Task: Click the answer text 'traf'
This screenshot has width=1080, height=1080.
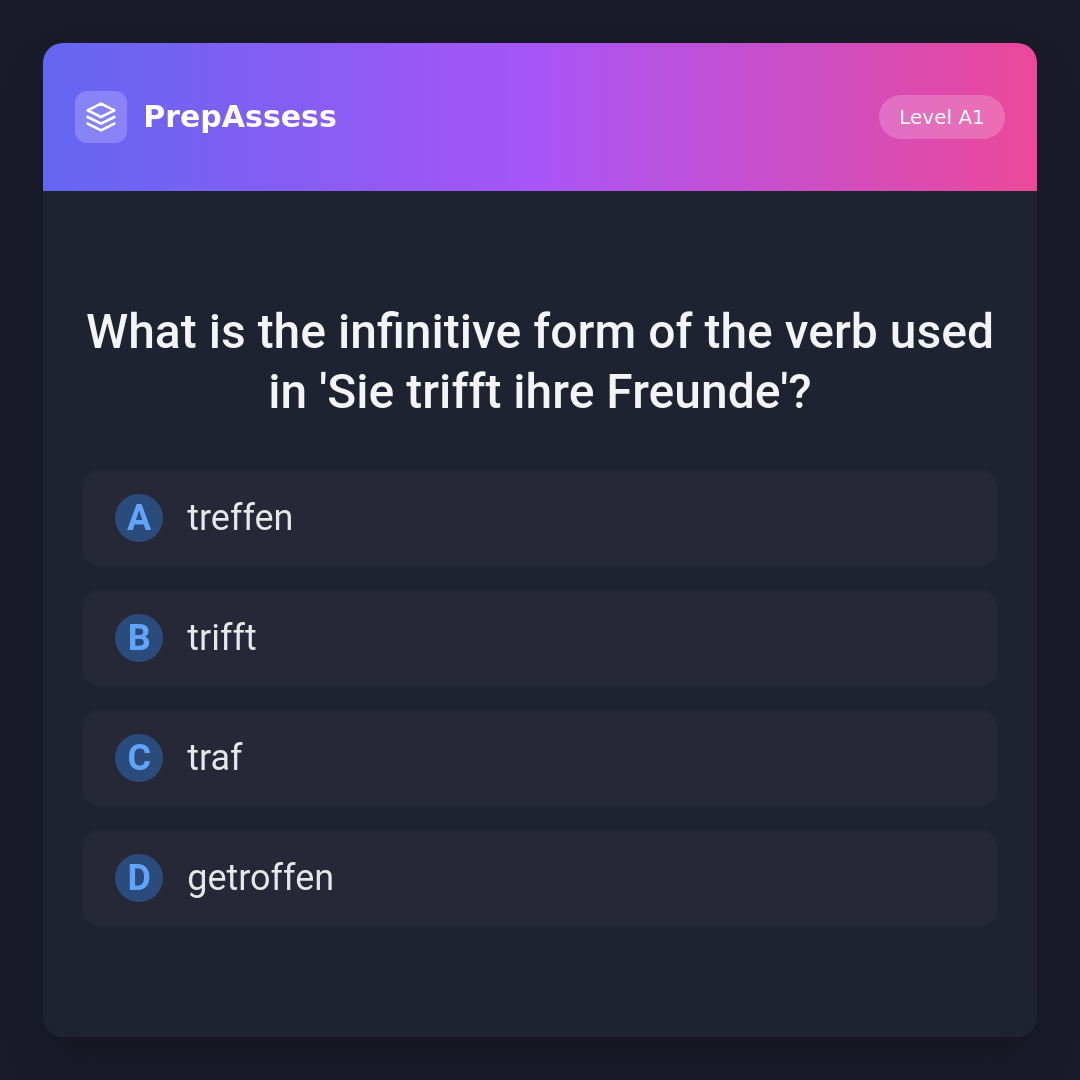Action: 215,758
